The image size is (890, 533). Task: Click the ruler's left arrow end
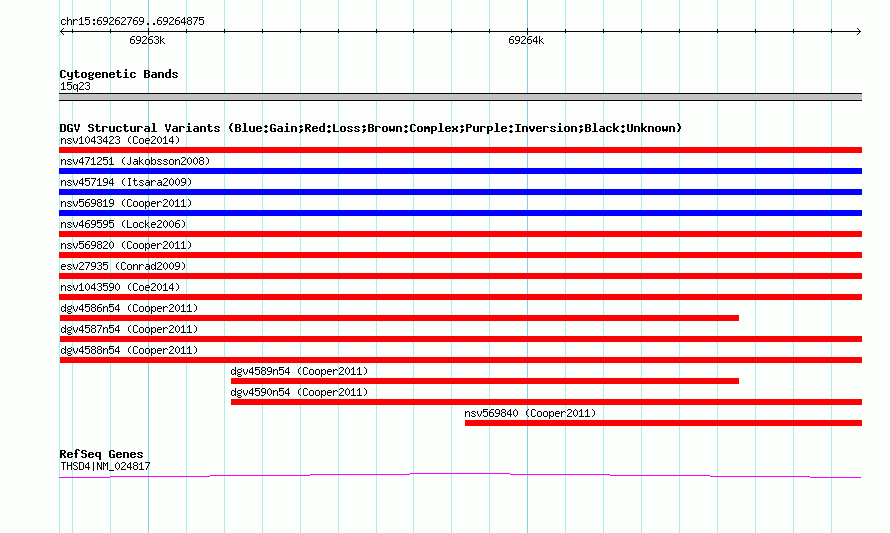click(62, 32)
